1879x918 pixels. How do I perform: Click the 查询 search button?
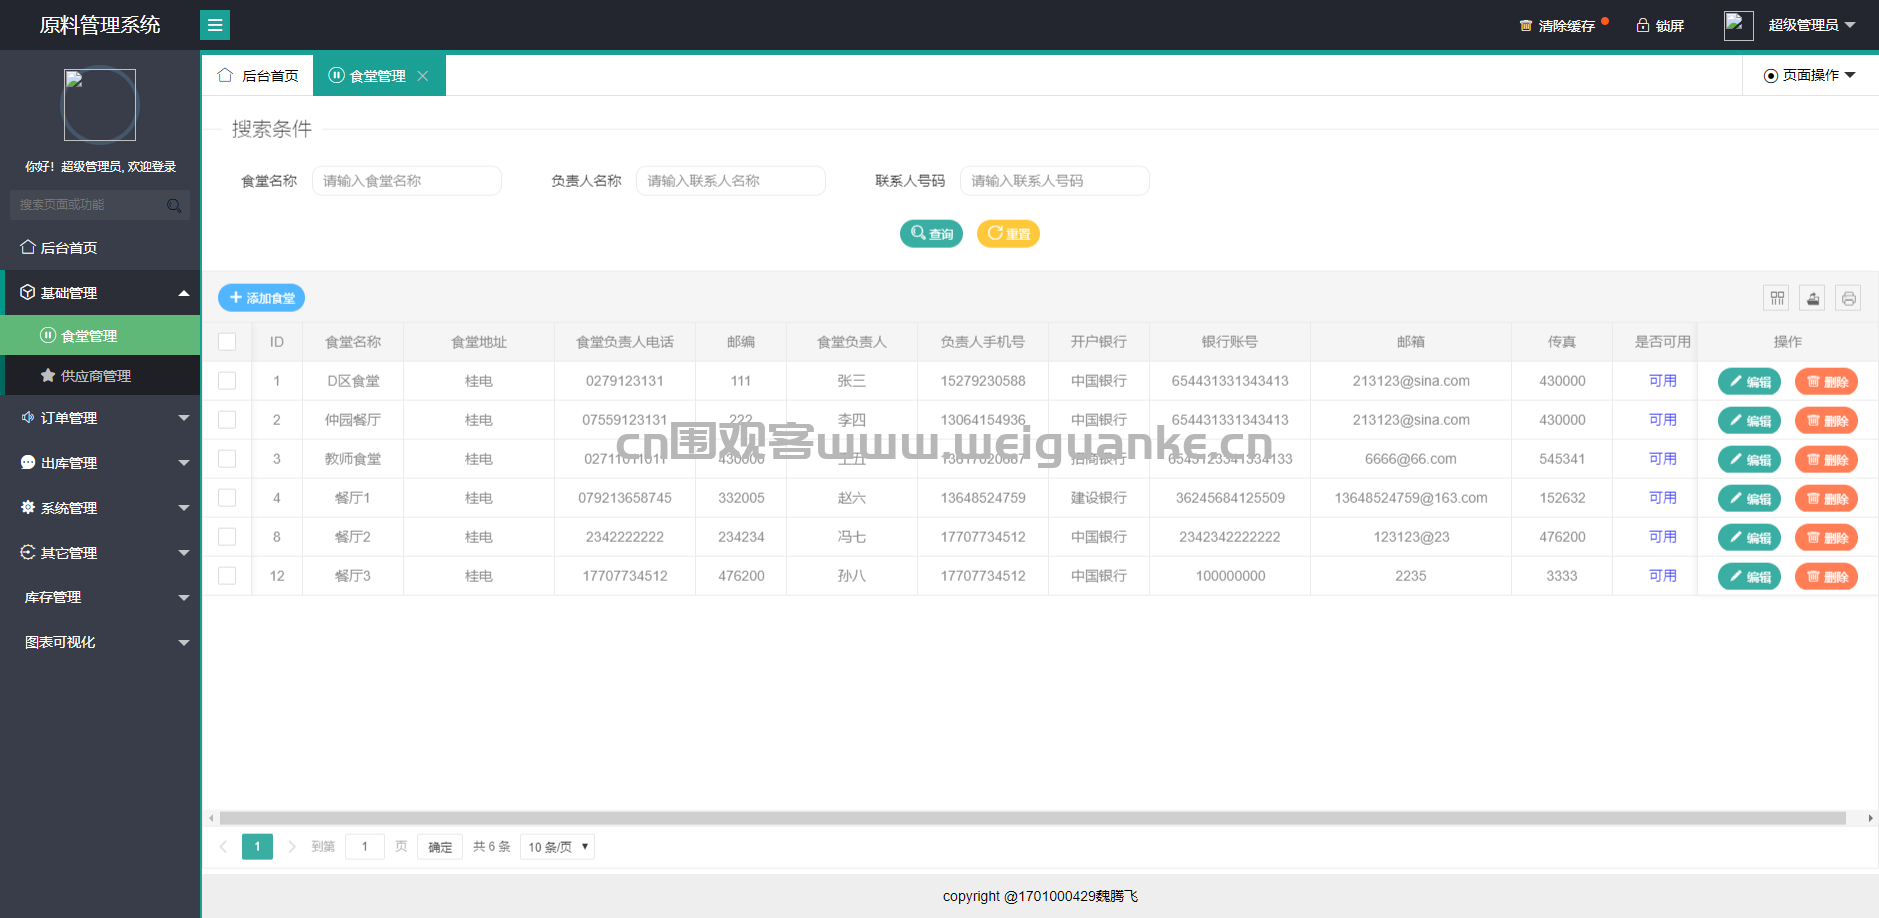pyautogui.click(x=931, y=234)
